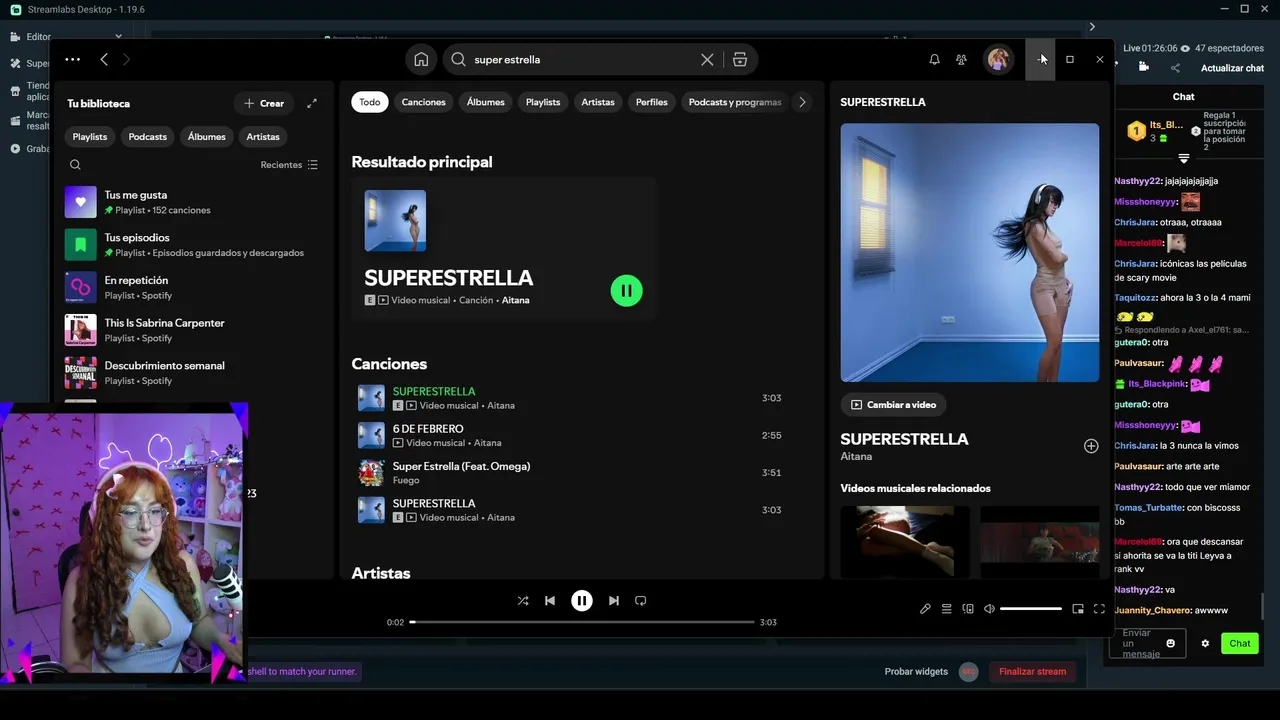Pause playback in bottom player bar
This screenshot has width=1280, height=720.
pos(581,601)
